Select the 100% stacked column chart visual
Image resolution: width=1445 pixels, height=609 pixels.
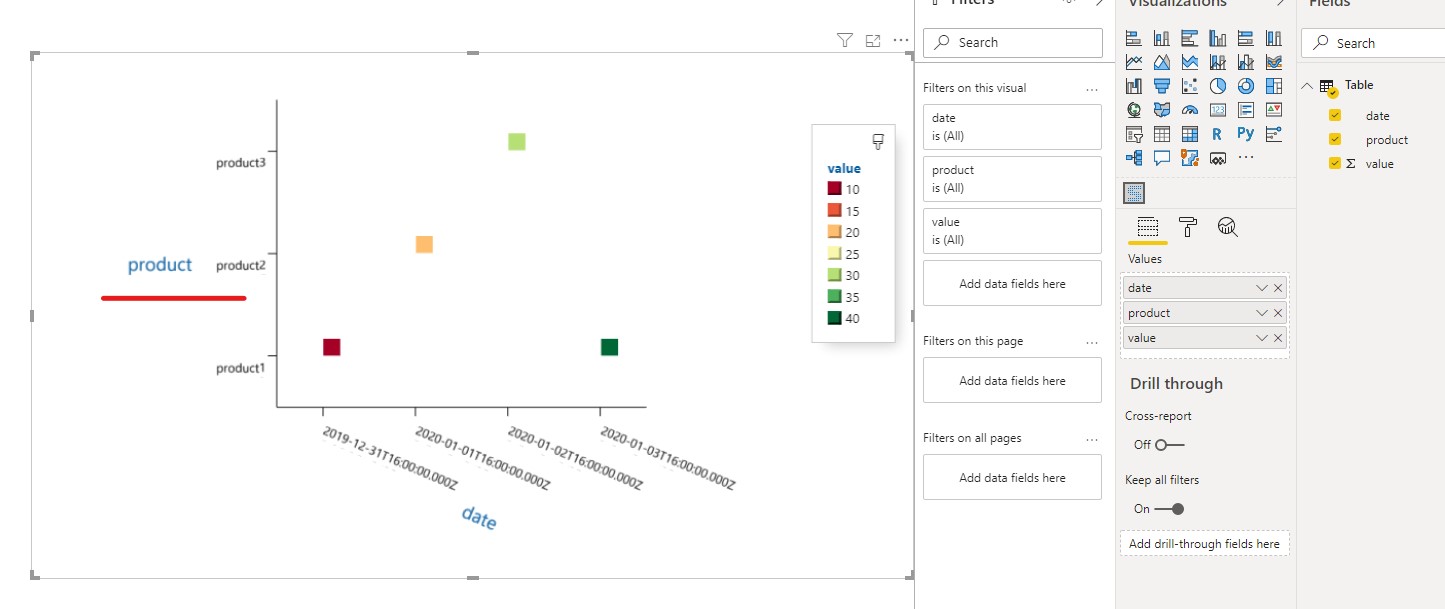coord(1274,39)
